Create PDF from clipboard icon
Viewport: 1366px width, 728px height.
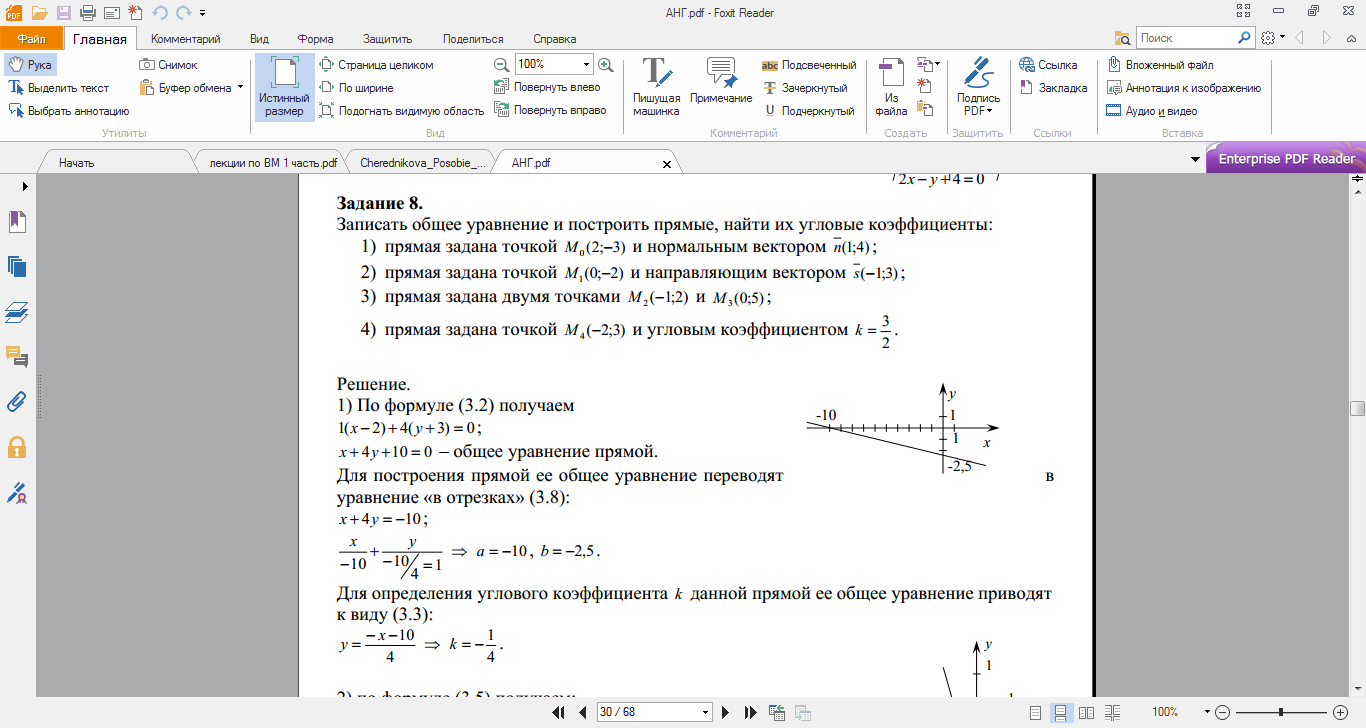[924, 109]
